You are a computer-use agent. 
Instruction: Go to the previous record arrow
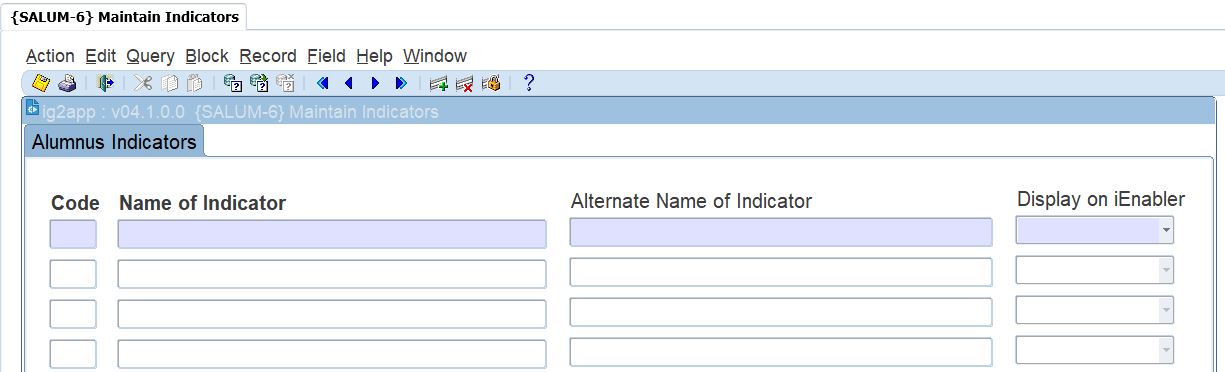click(348, 83)
